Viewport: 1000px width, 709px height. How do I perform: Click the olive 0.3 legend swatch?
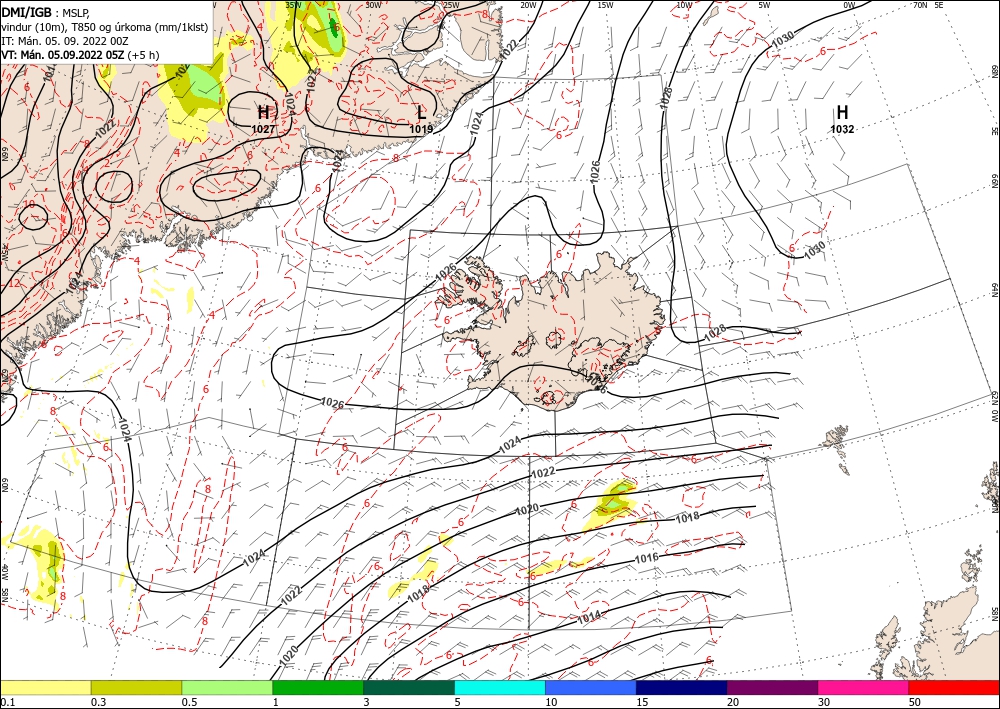coord(136,687)
